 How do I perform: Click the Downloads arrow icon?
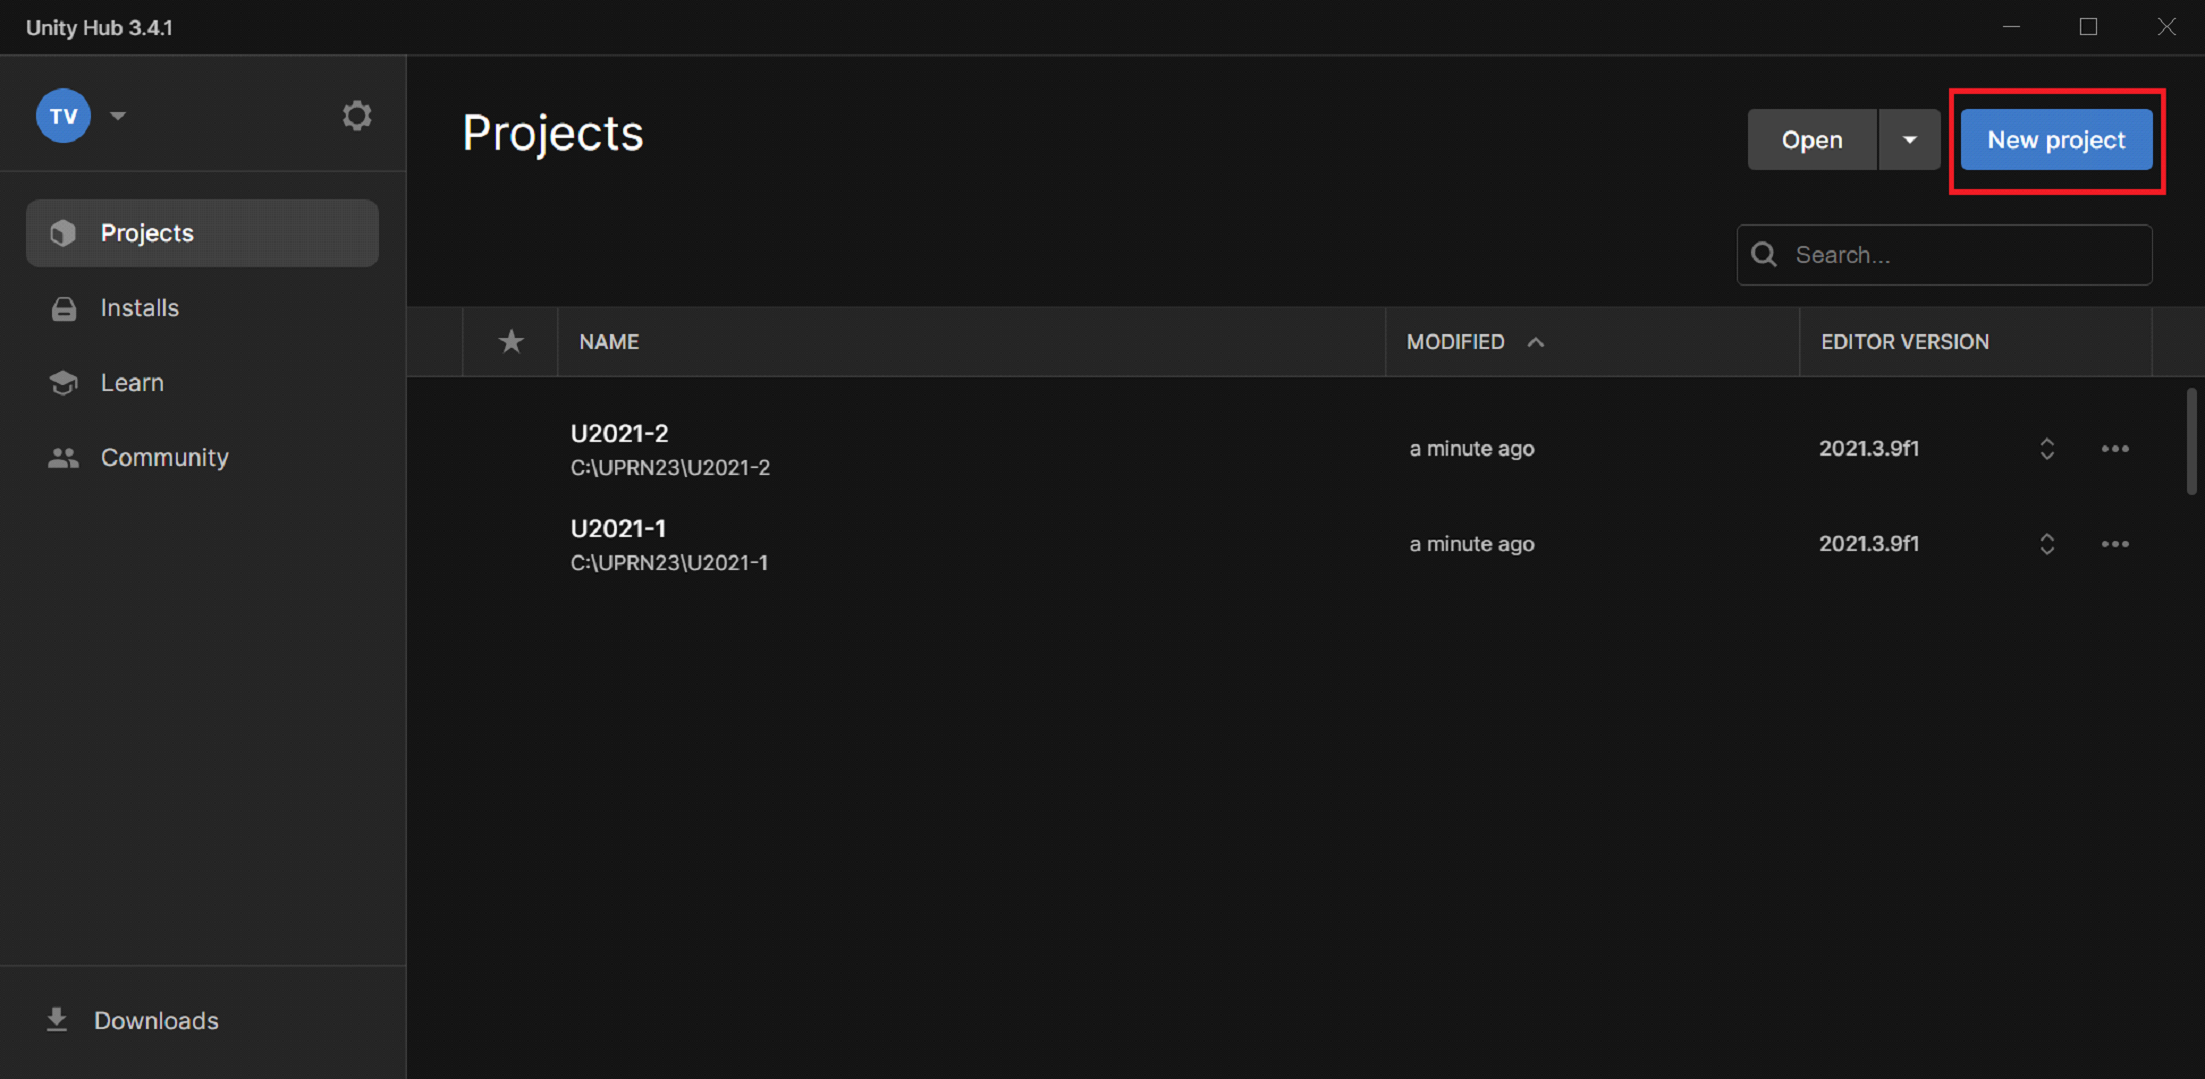pyautogui.click(x=57, y=1020)
